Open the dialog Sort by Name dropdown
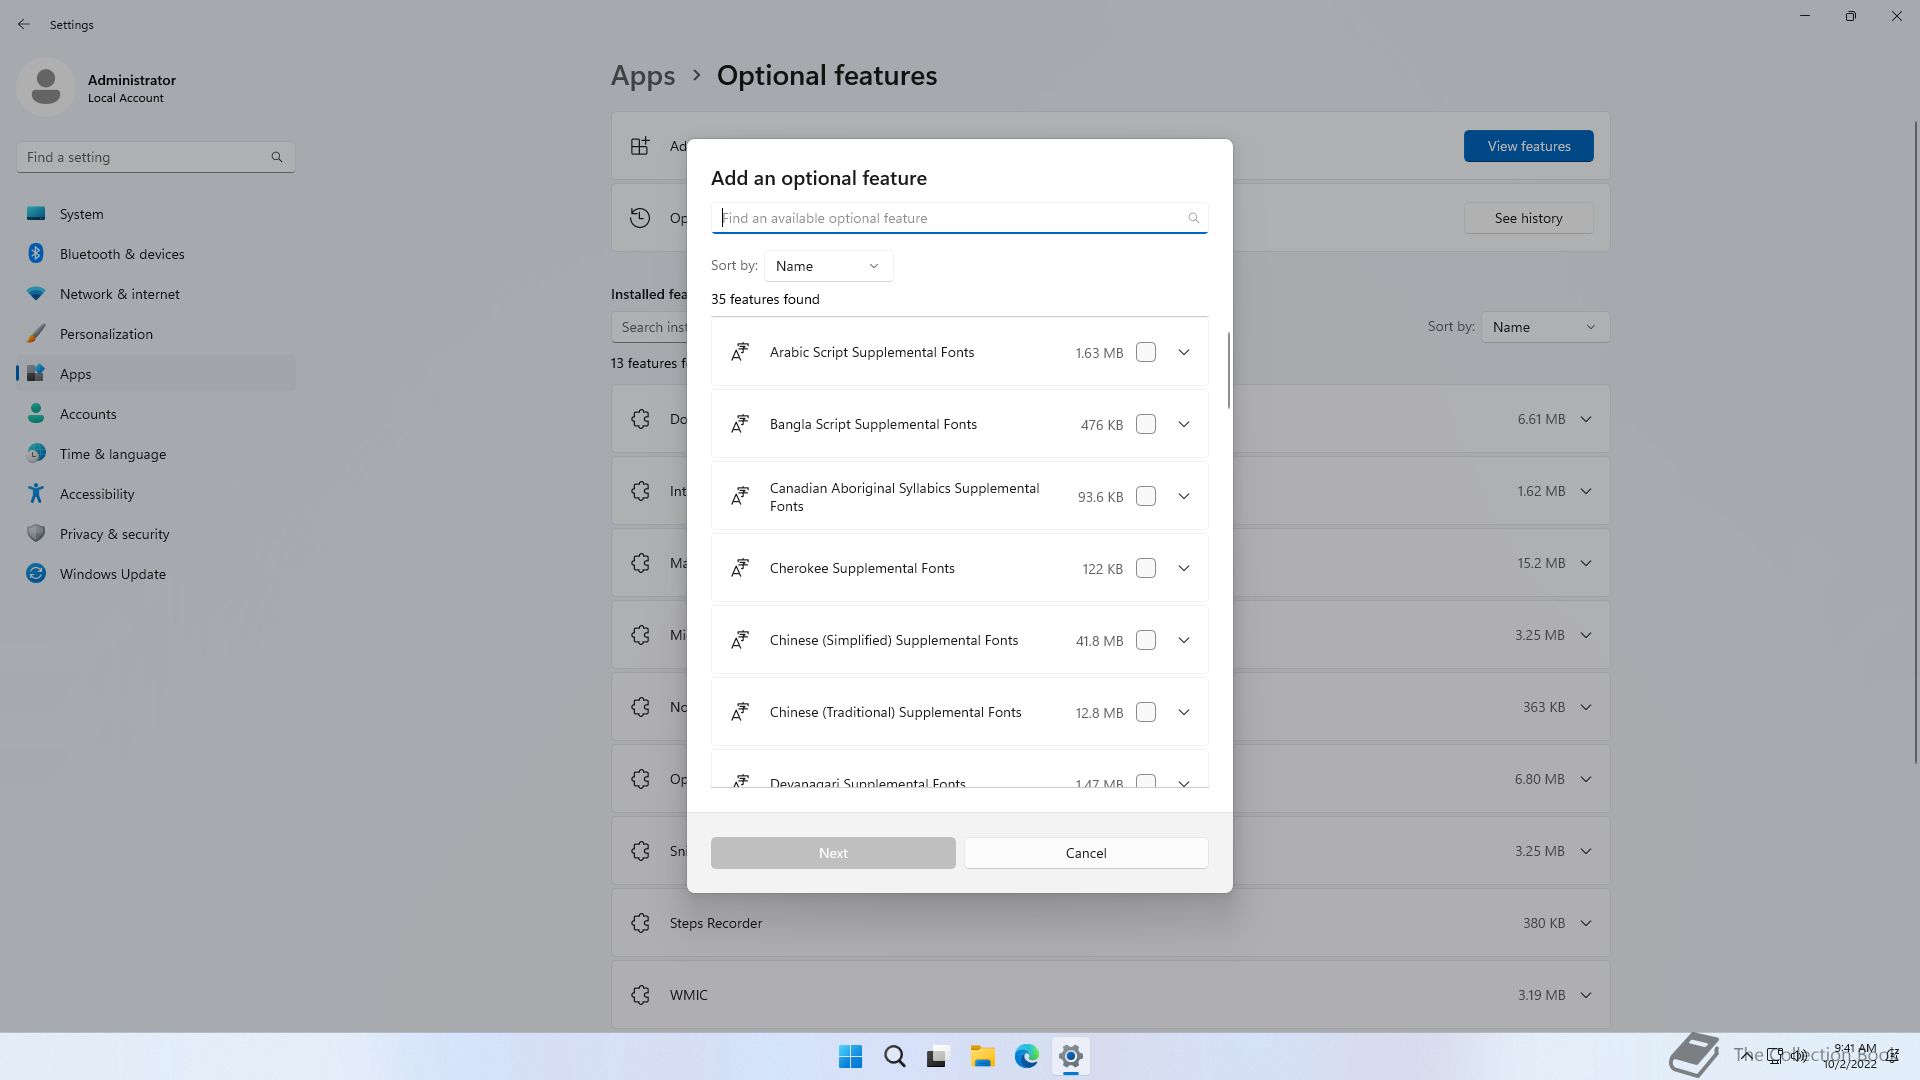 point(828,266)
